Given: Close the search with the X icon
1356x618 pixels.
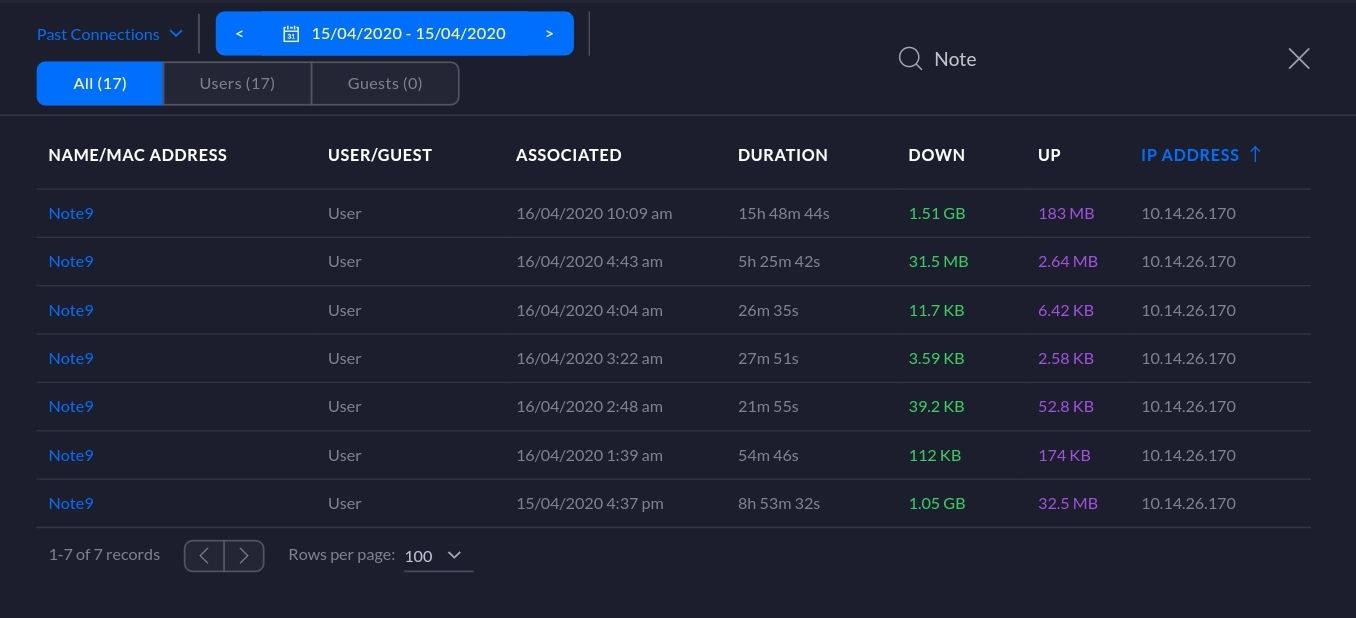Looking at the screenshot, I should point(1298,59).
